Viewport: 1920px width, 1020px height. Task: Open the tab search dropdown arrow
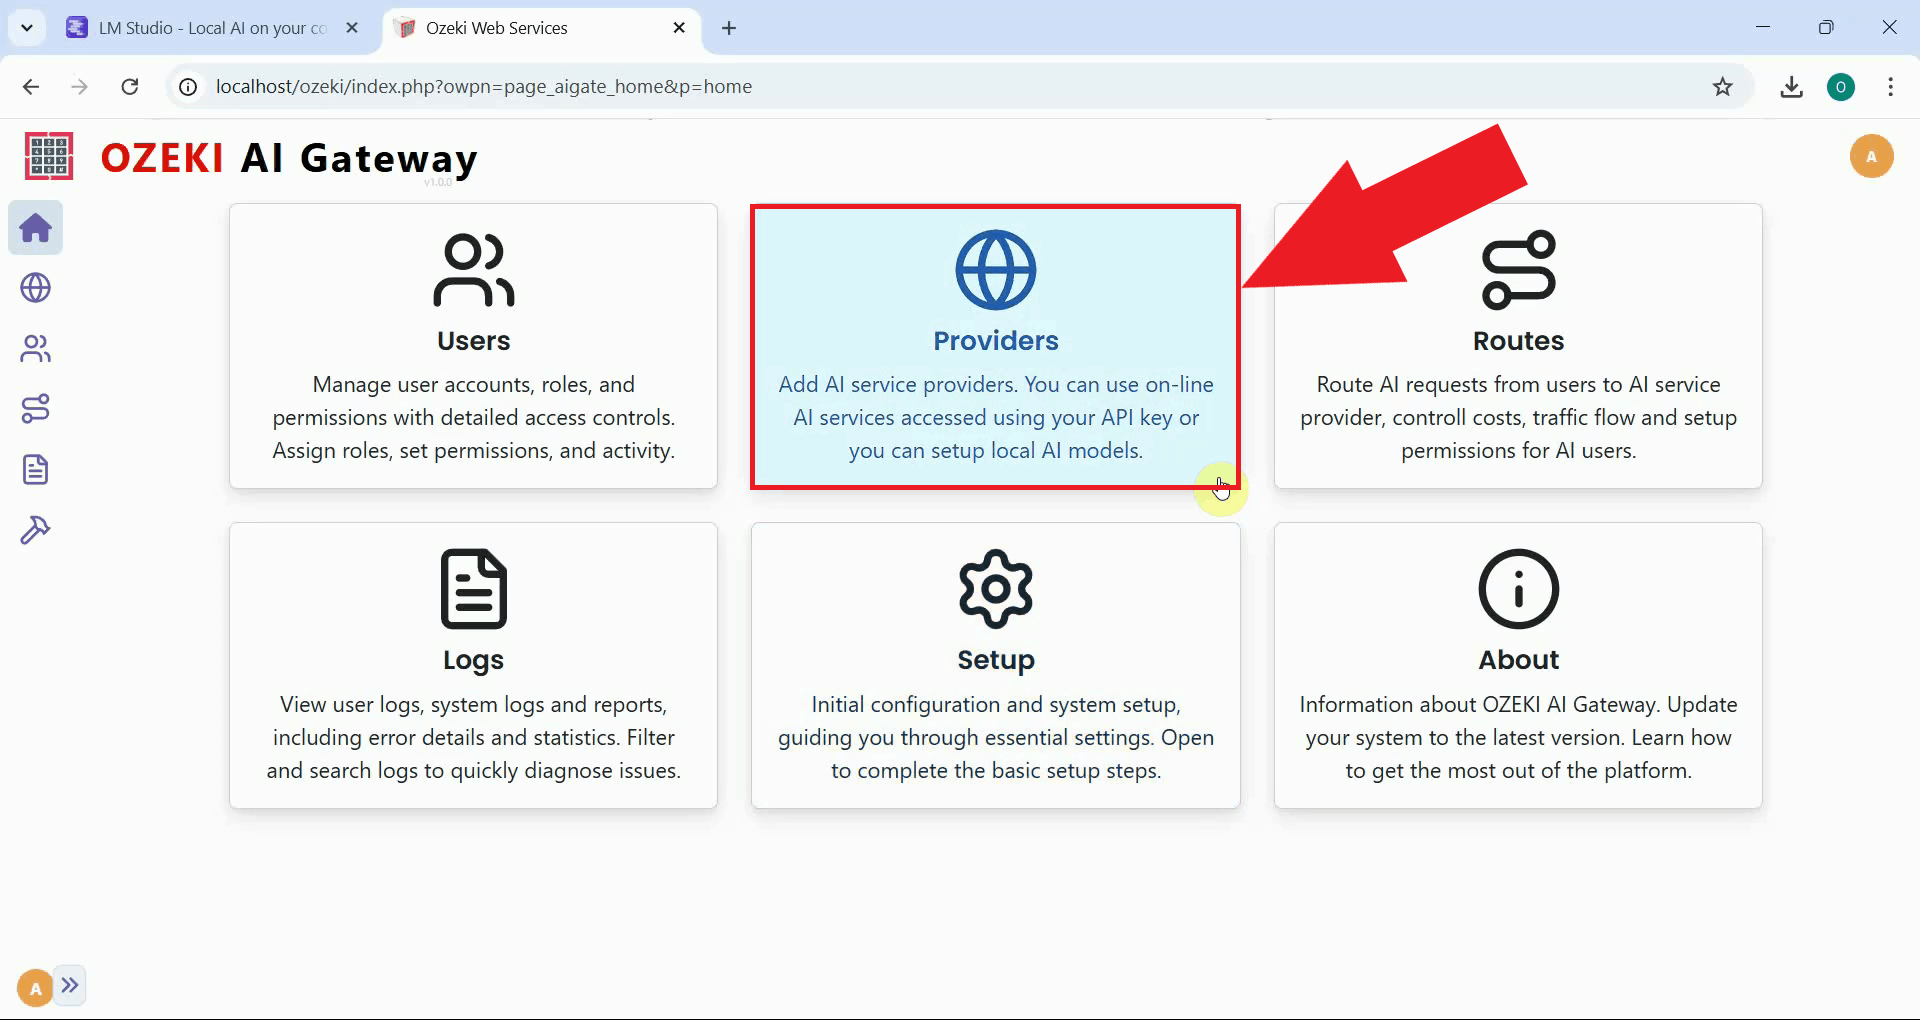[x=27, y=27]
